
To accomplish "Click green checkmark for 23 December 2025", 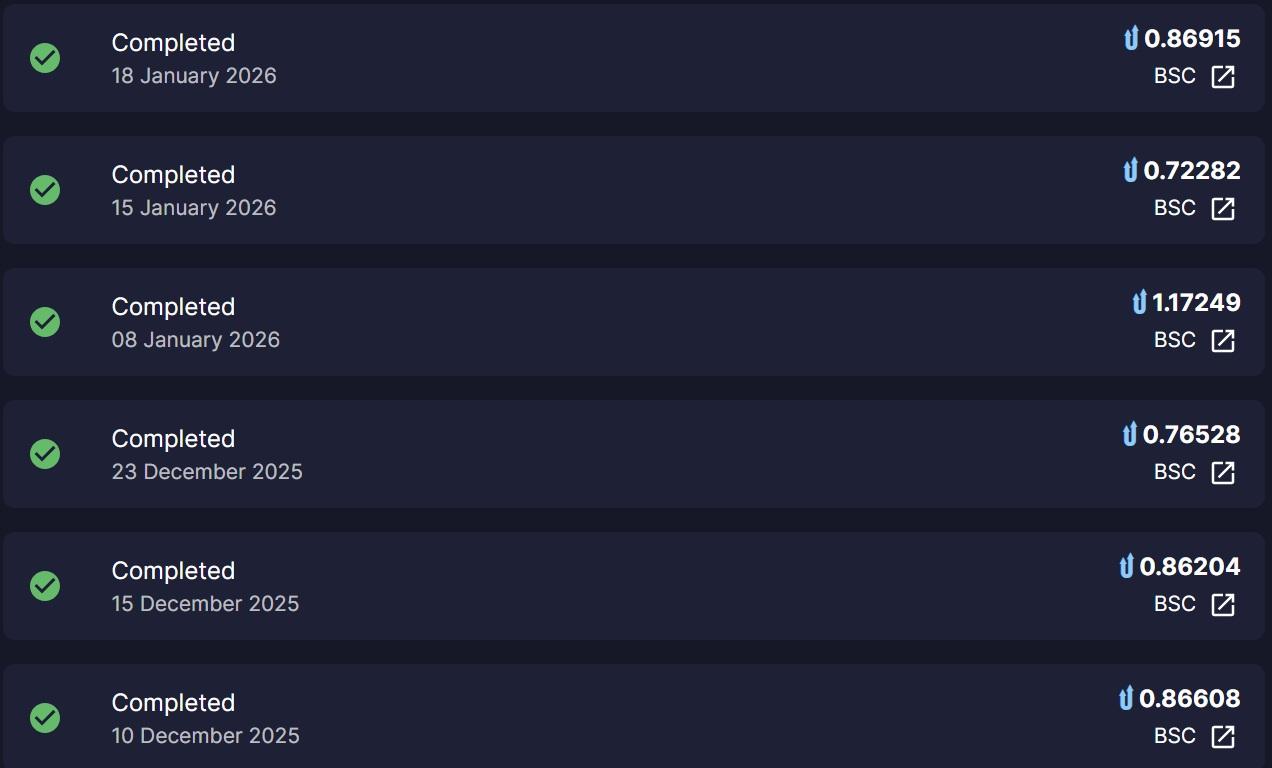I will [x=45, y=454].
